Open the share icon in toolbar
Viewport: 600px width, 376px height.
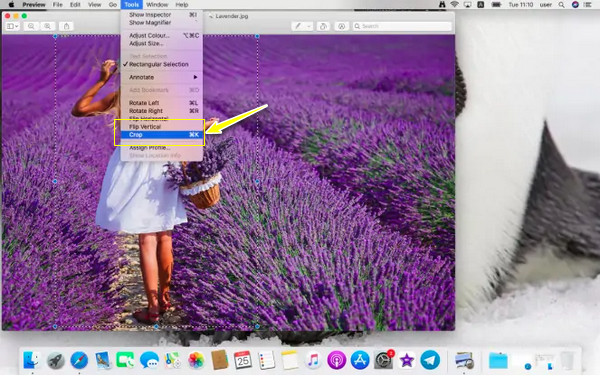(66, 26)
